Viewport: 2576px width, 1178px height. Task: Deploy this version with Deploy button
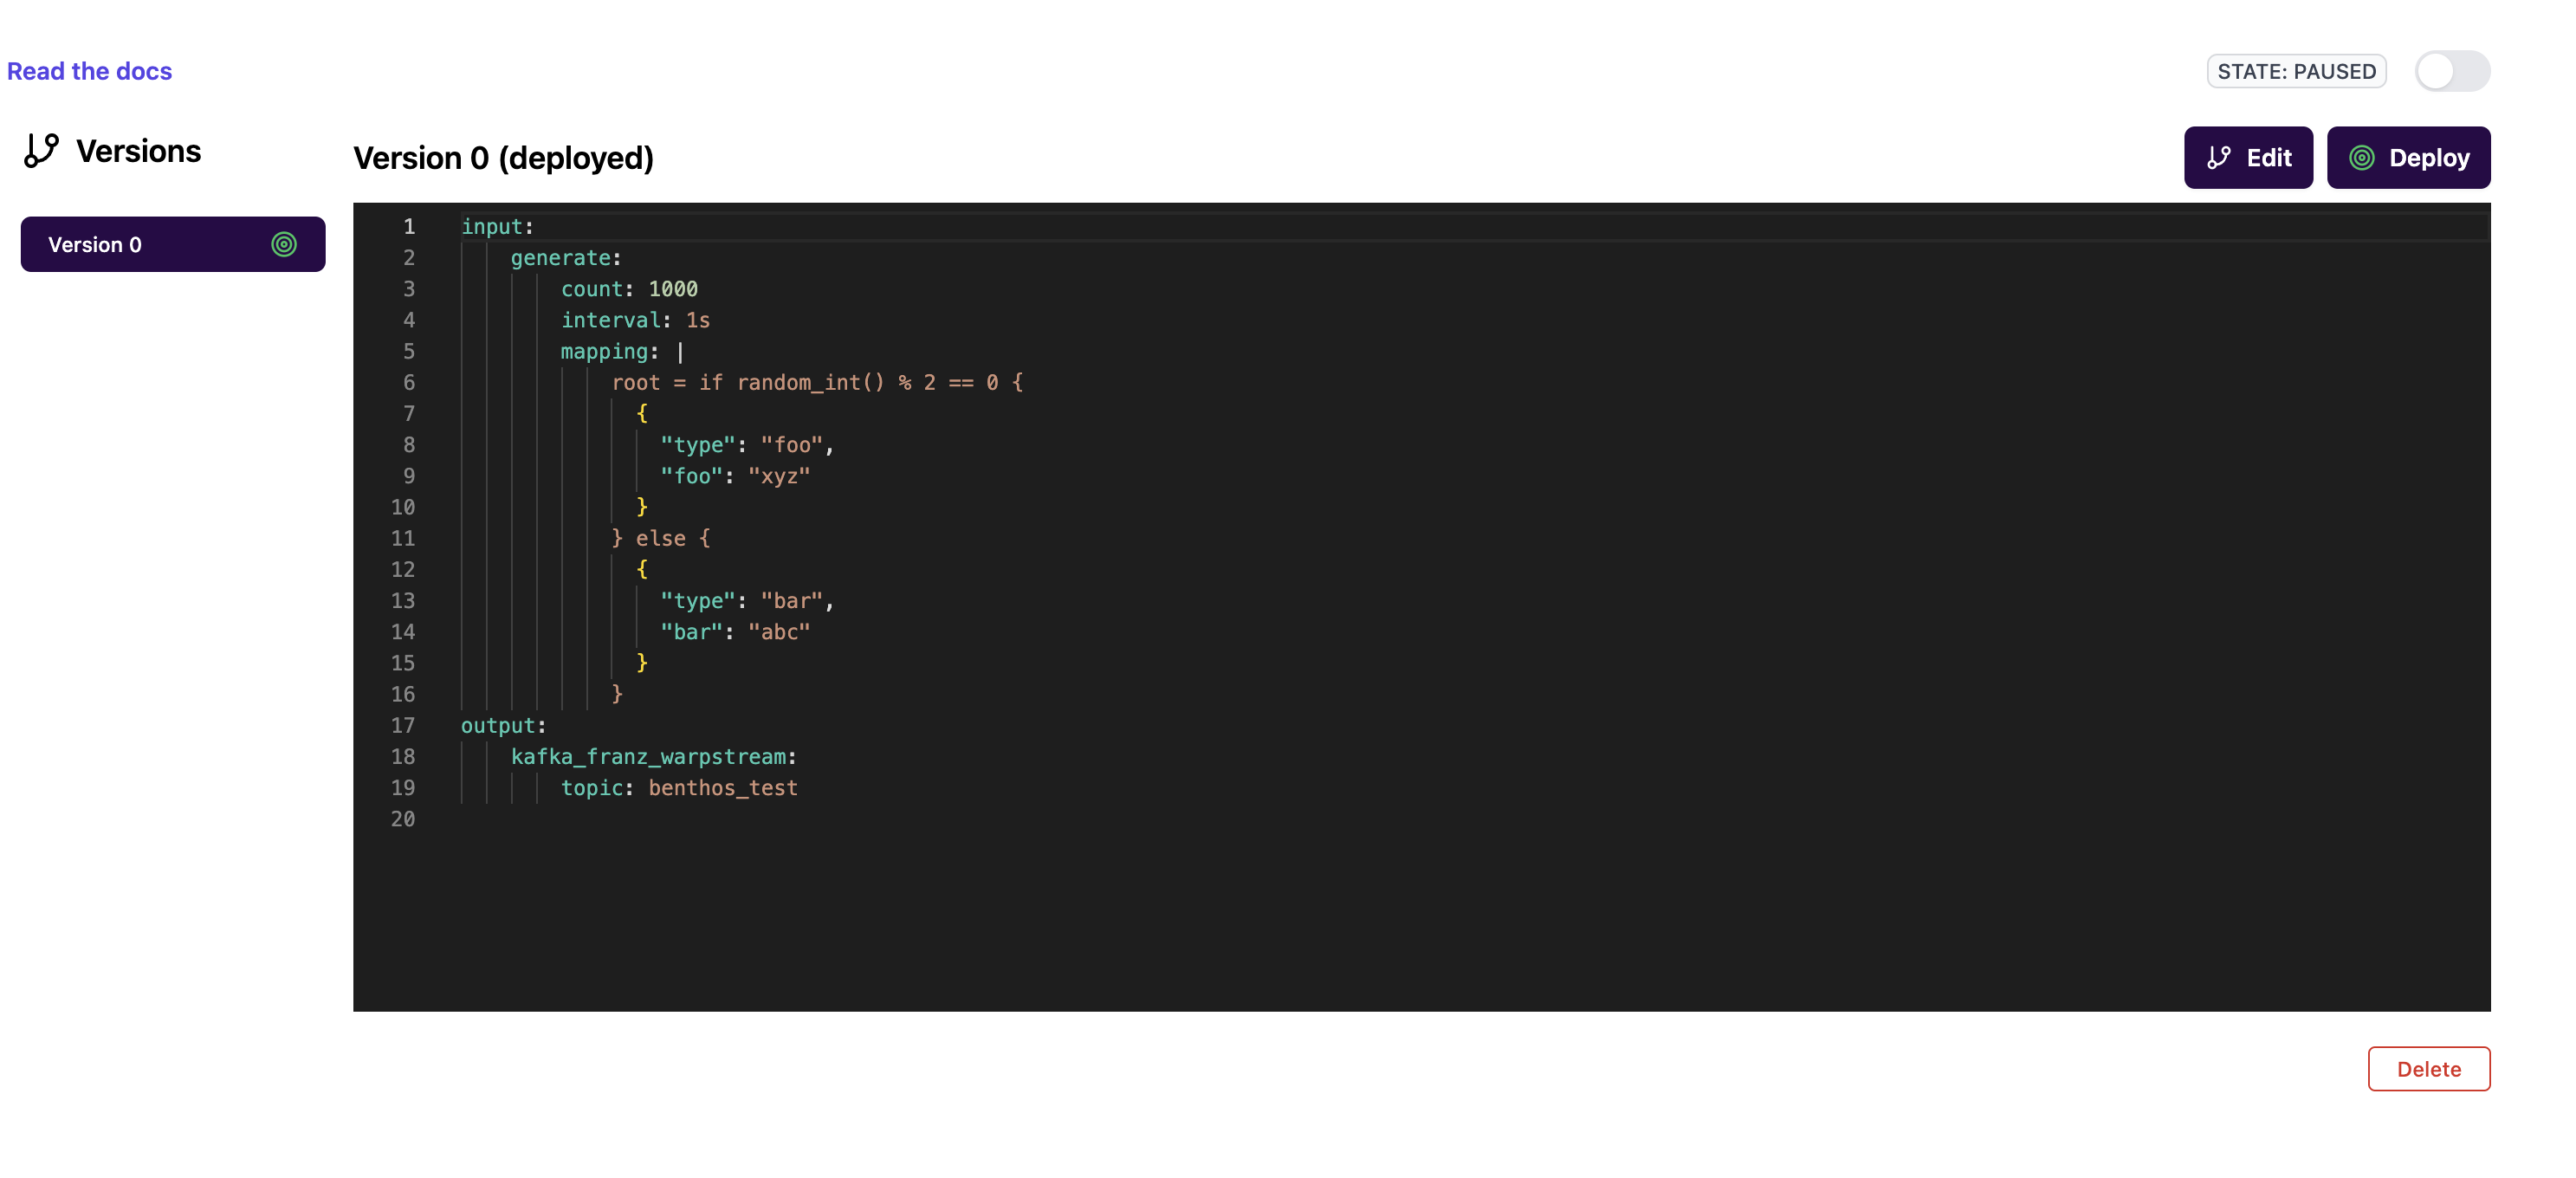[x=2408, y=158]
